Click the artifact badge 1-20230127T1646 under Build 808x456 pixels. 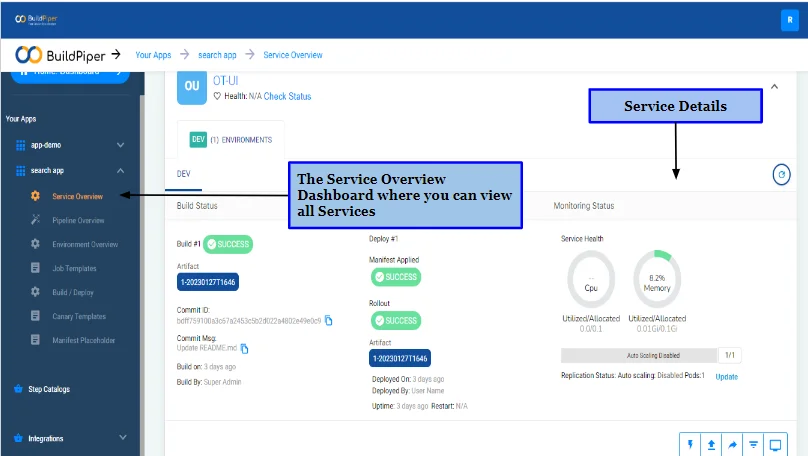pyautogui.click(x=208, y=282)
